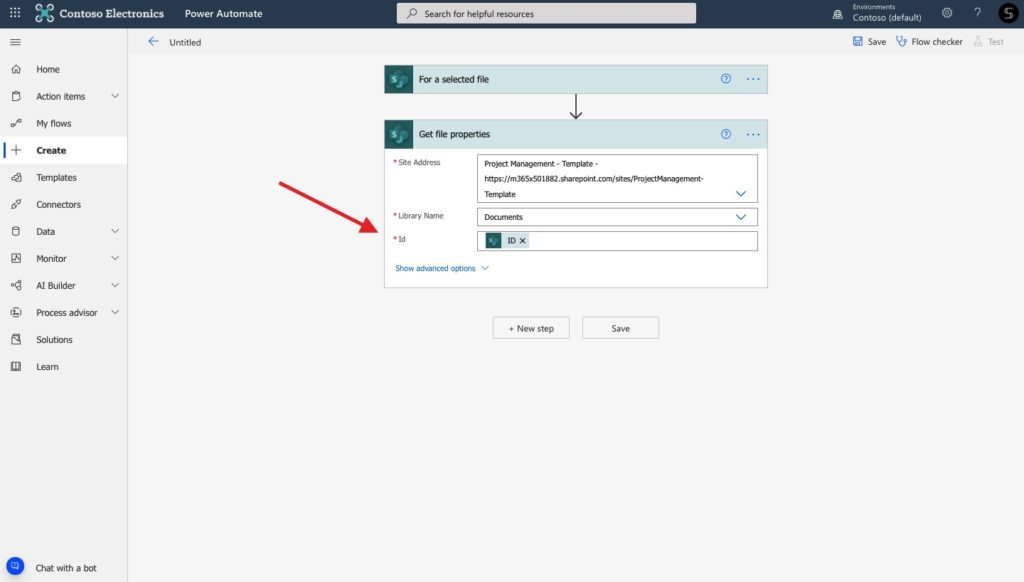1024x582 pixels.
Task: Open the 'Get file properties' ellipsis menu
Action: click(753, 134)
